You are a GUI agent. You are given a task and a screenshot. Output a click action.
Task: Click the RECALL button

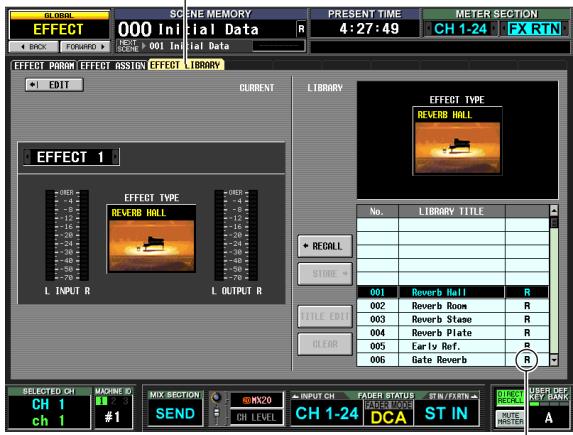[x=325, y=246]
